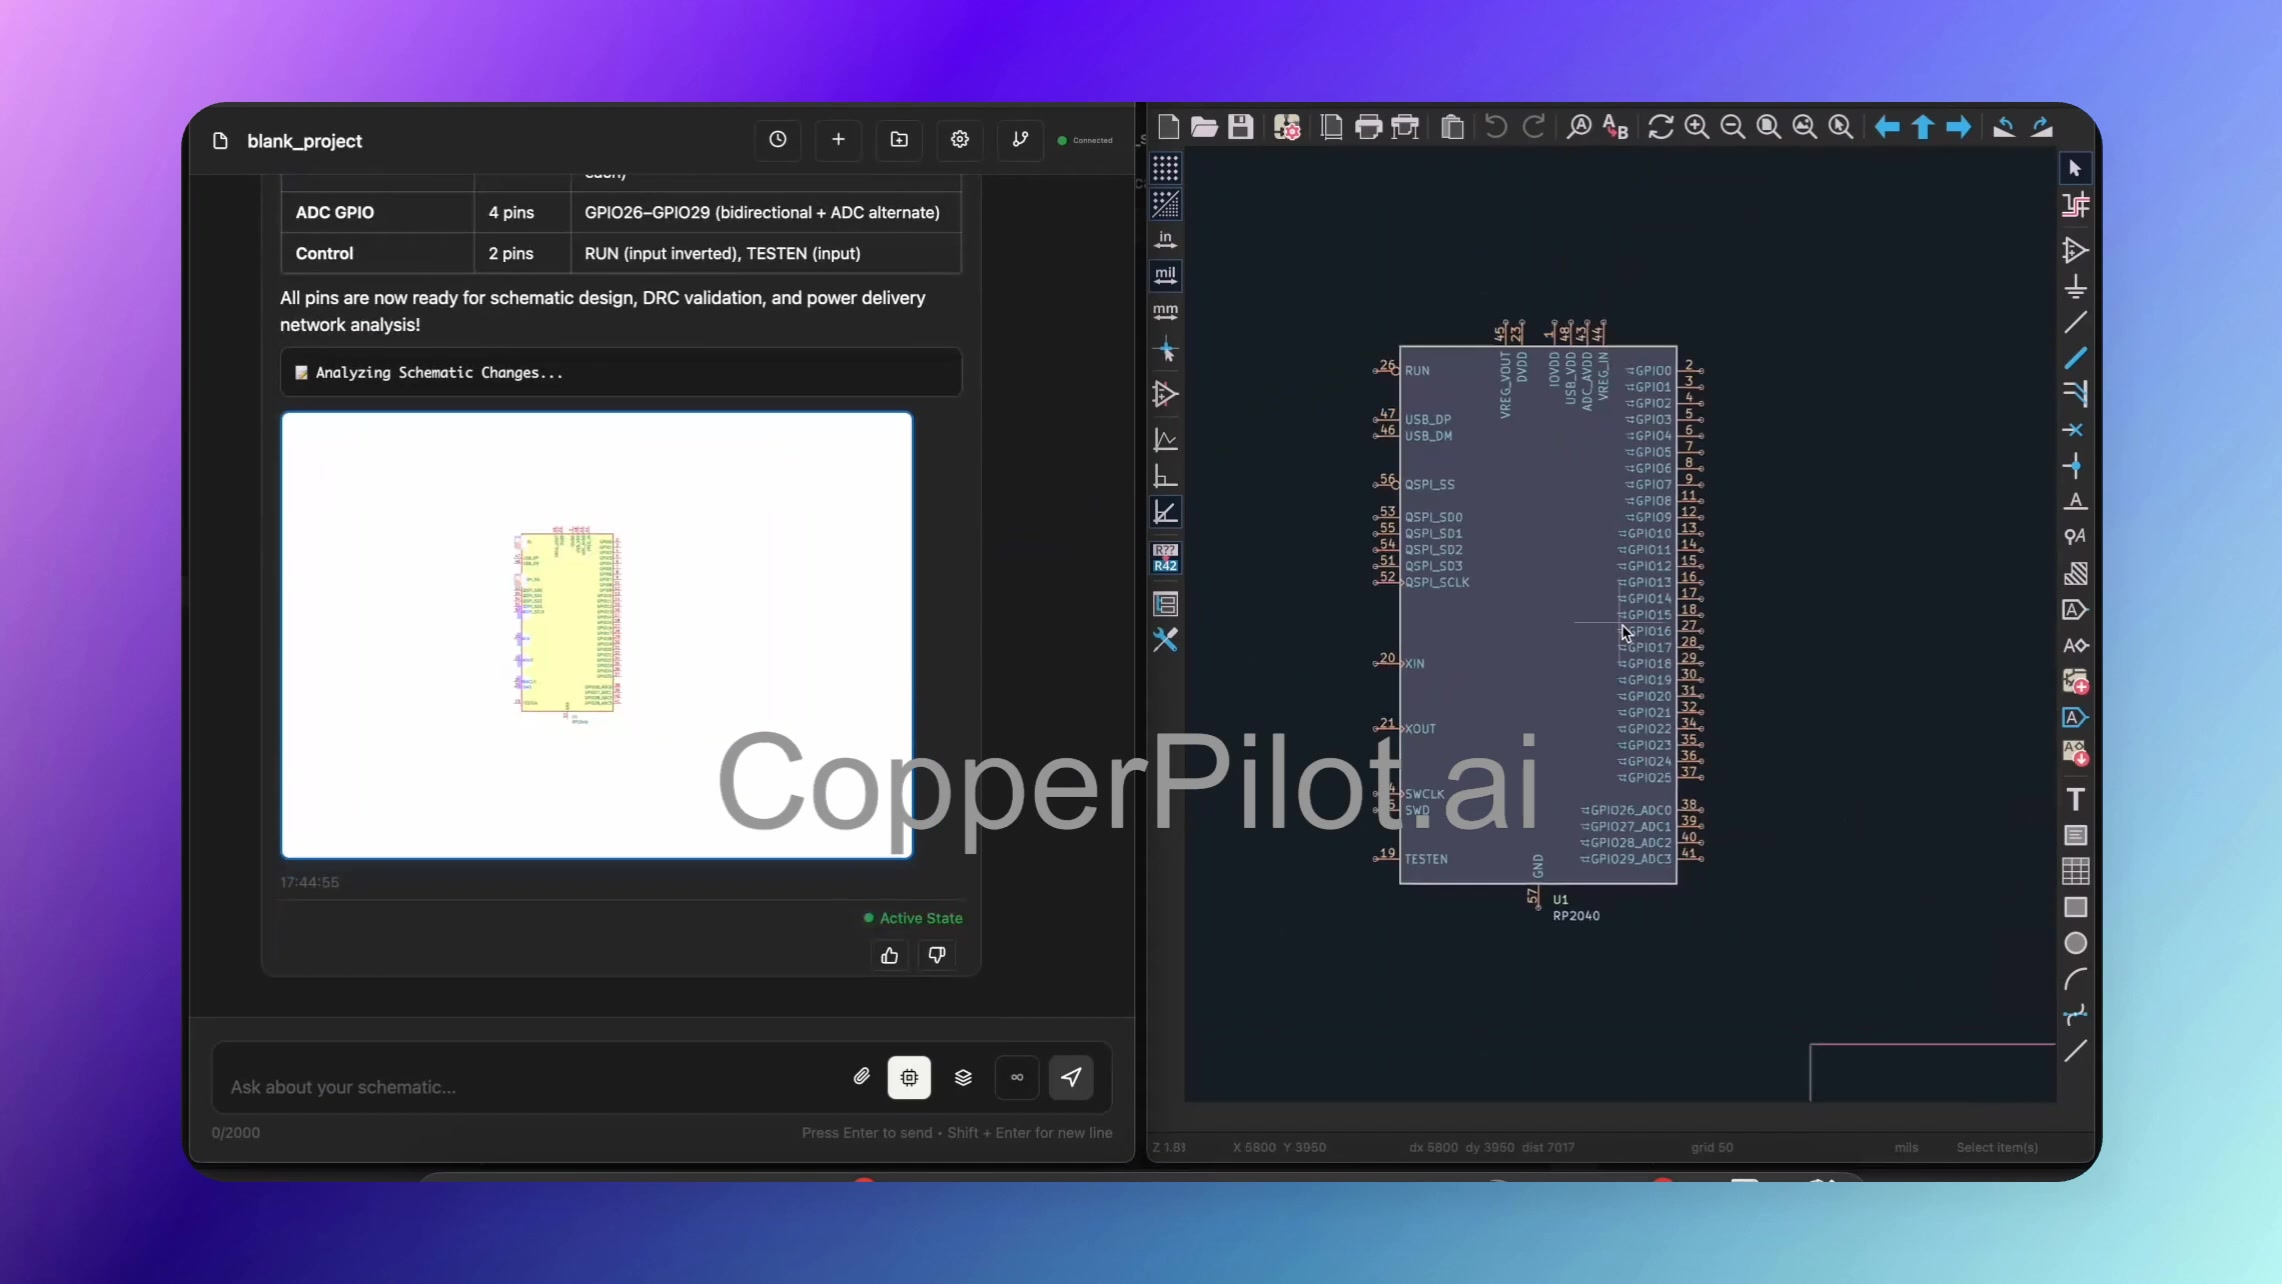Open CopperPilot settings gear

(960, 140)
